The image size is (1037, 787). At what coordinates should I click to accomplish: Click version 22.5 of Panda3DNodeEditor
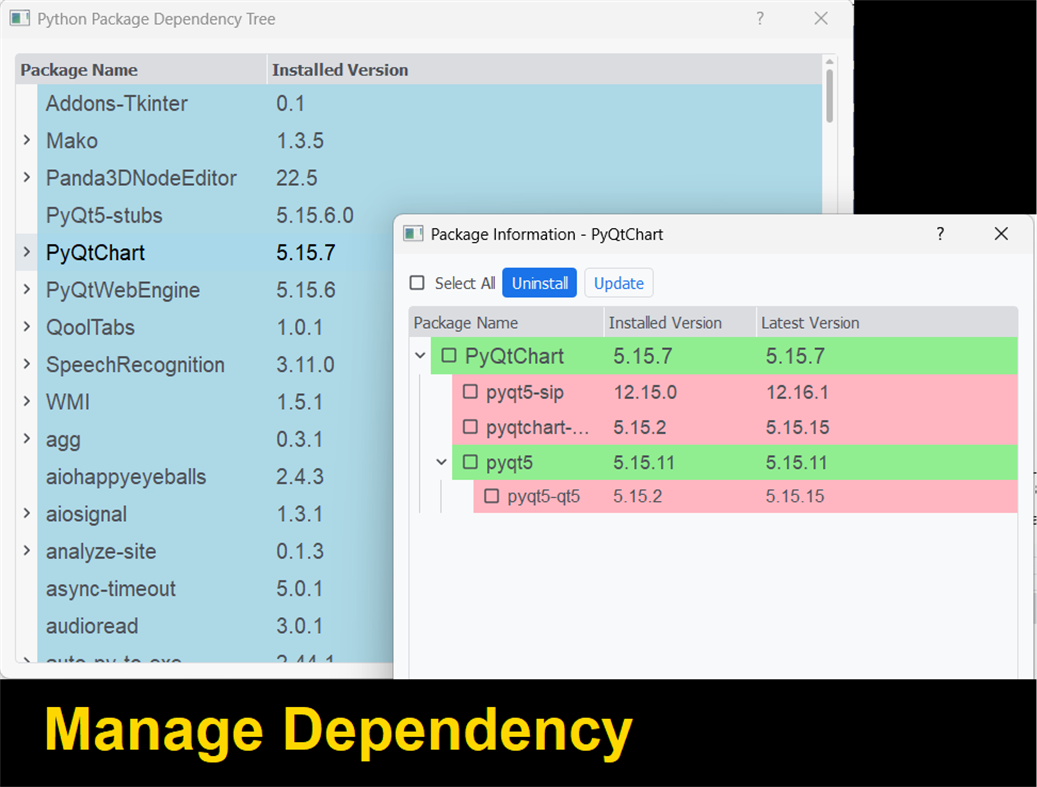pos(296,178)
